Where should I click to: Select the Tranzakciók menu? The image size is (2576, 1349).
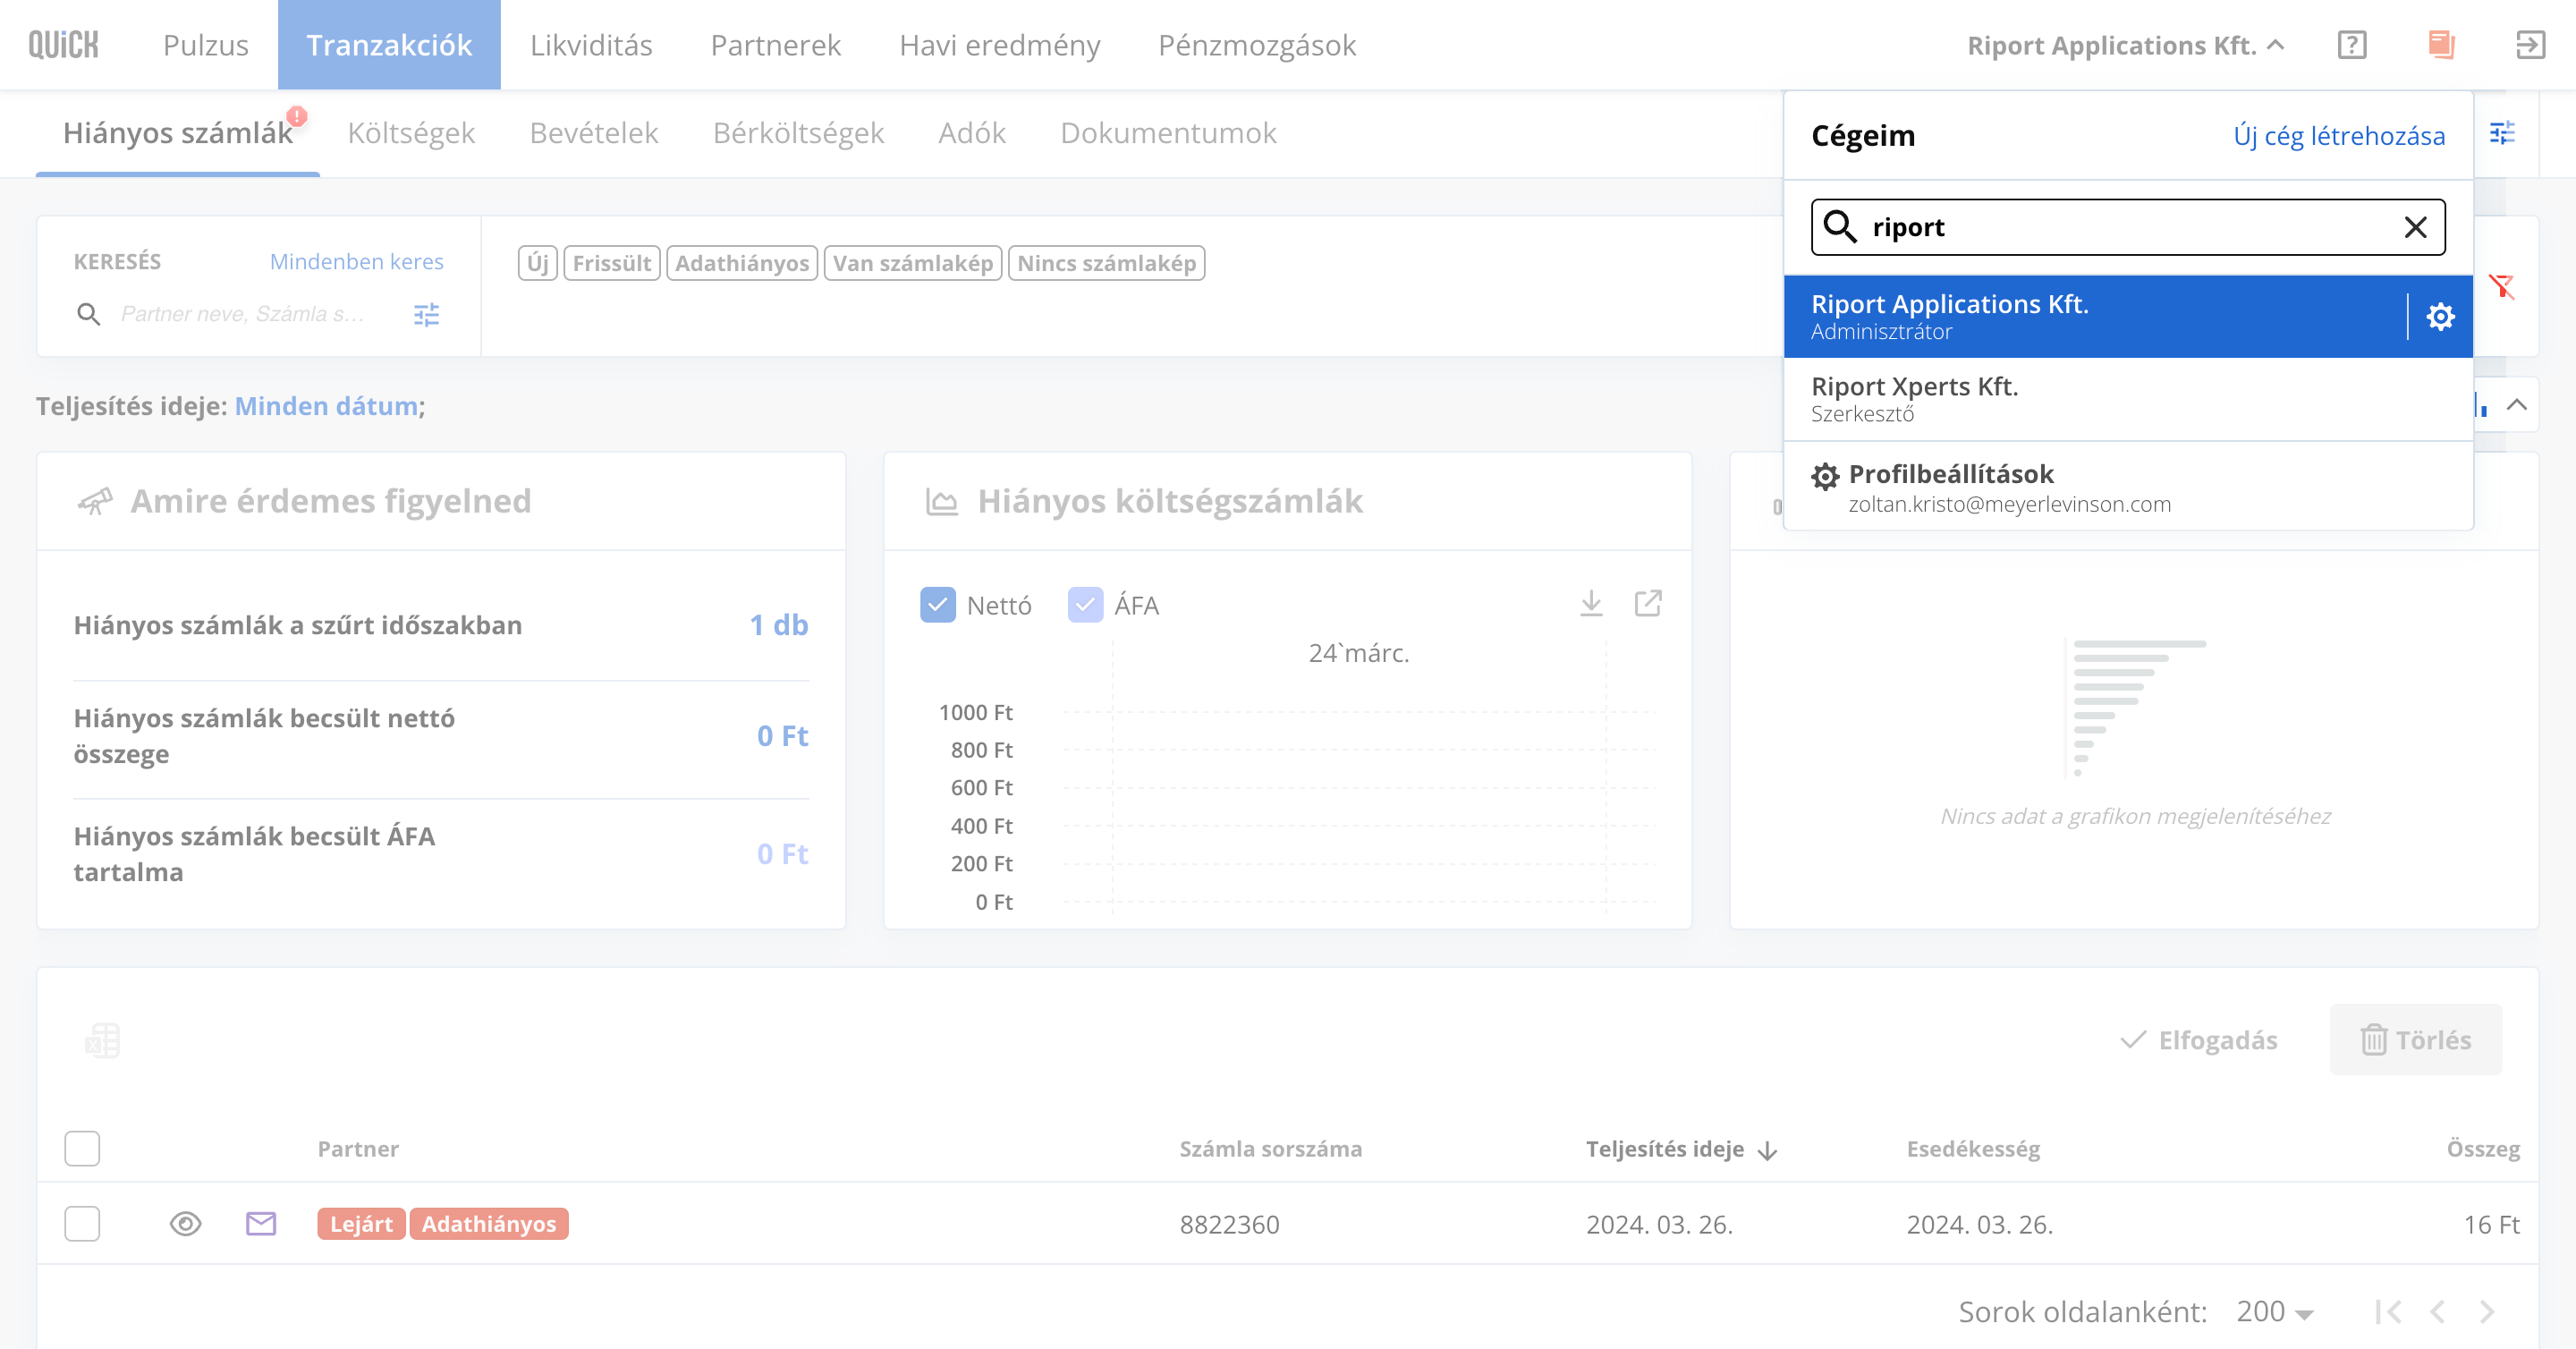[x=389, y=45]
